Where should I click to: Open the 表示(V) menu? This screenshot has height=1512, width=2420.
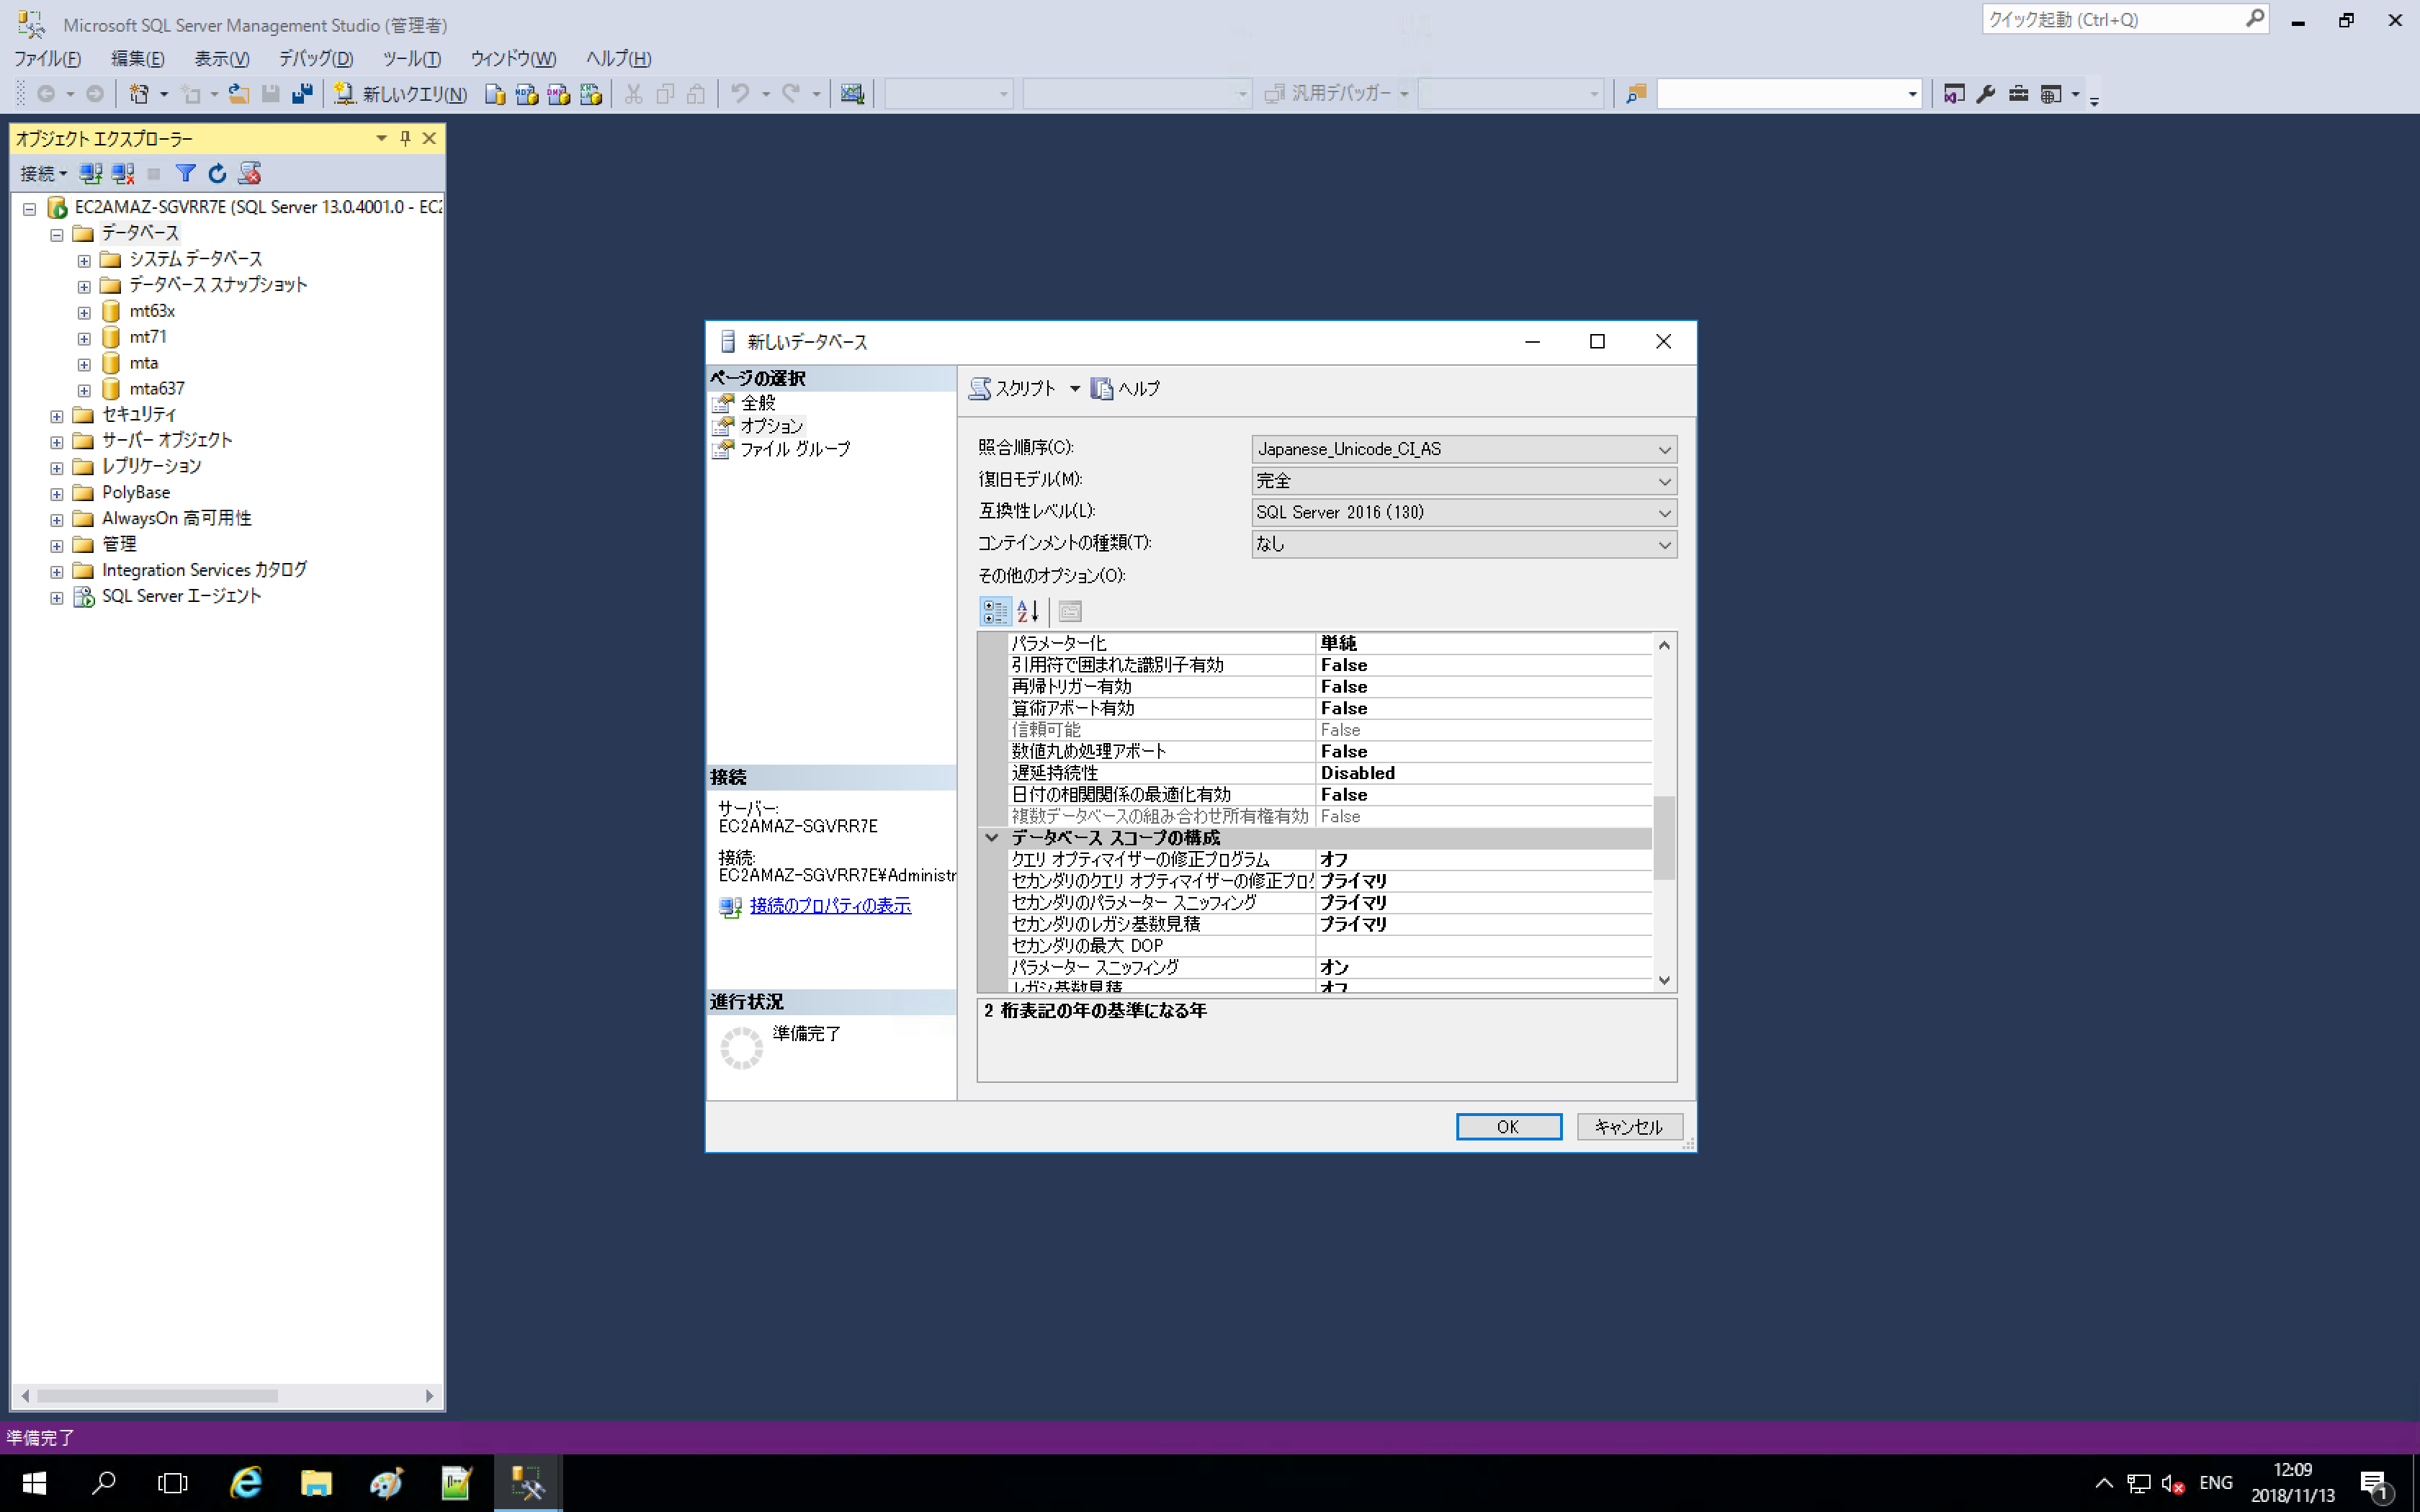[222, 59]
